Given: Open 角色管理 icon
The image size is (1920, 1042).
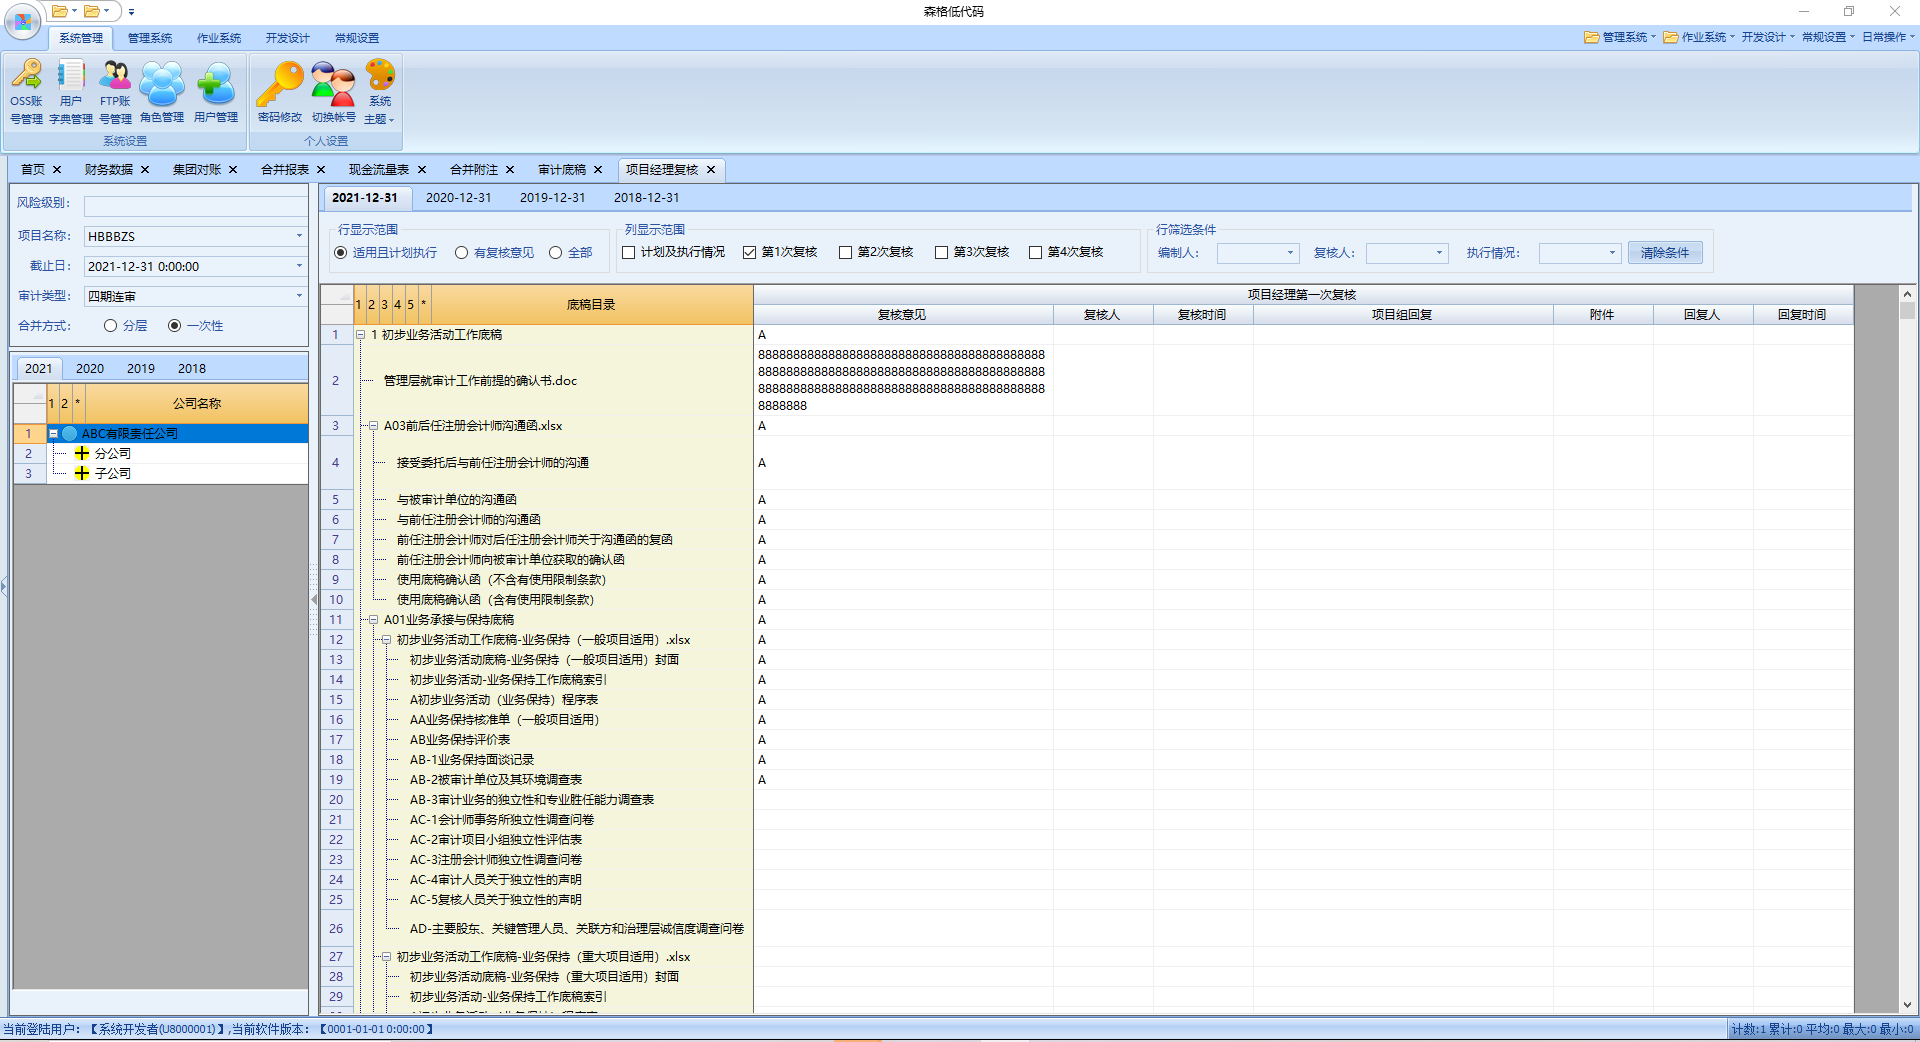Looking at the screenshot, I should [x=161, y=92].
